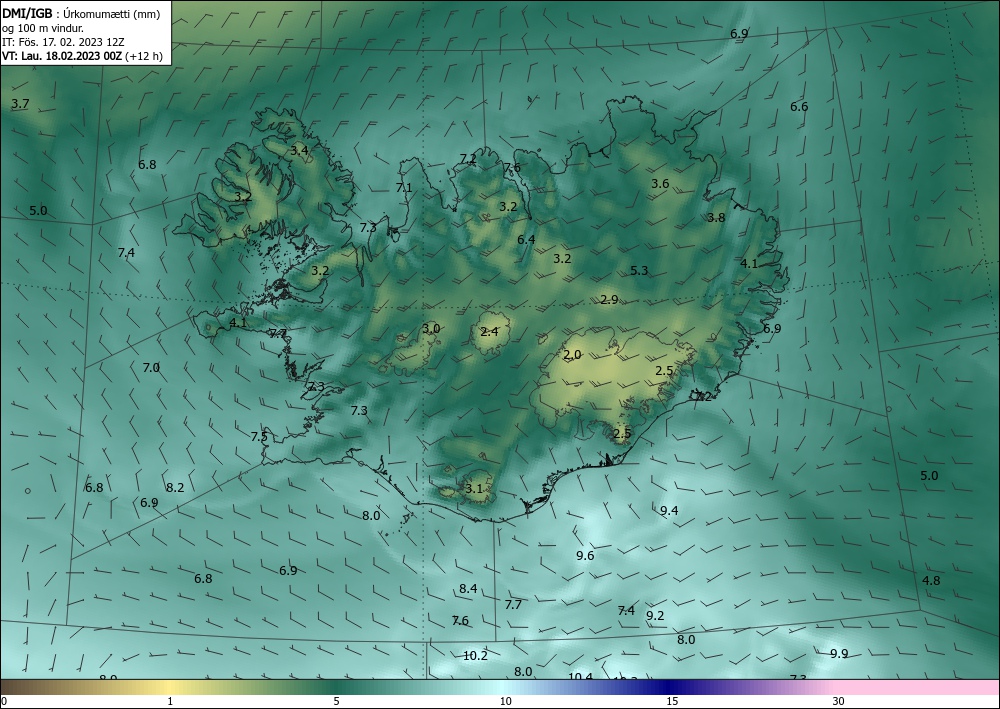Click the 8.2 map value
The height and width of the screenshot is (709, 1000).
(x=175, y=487)
